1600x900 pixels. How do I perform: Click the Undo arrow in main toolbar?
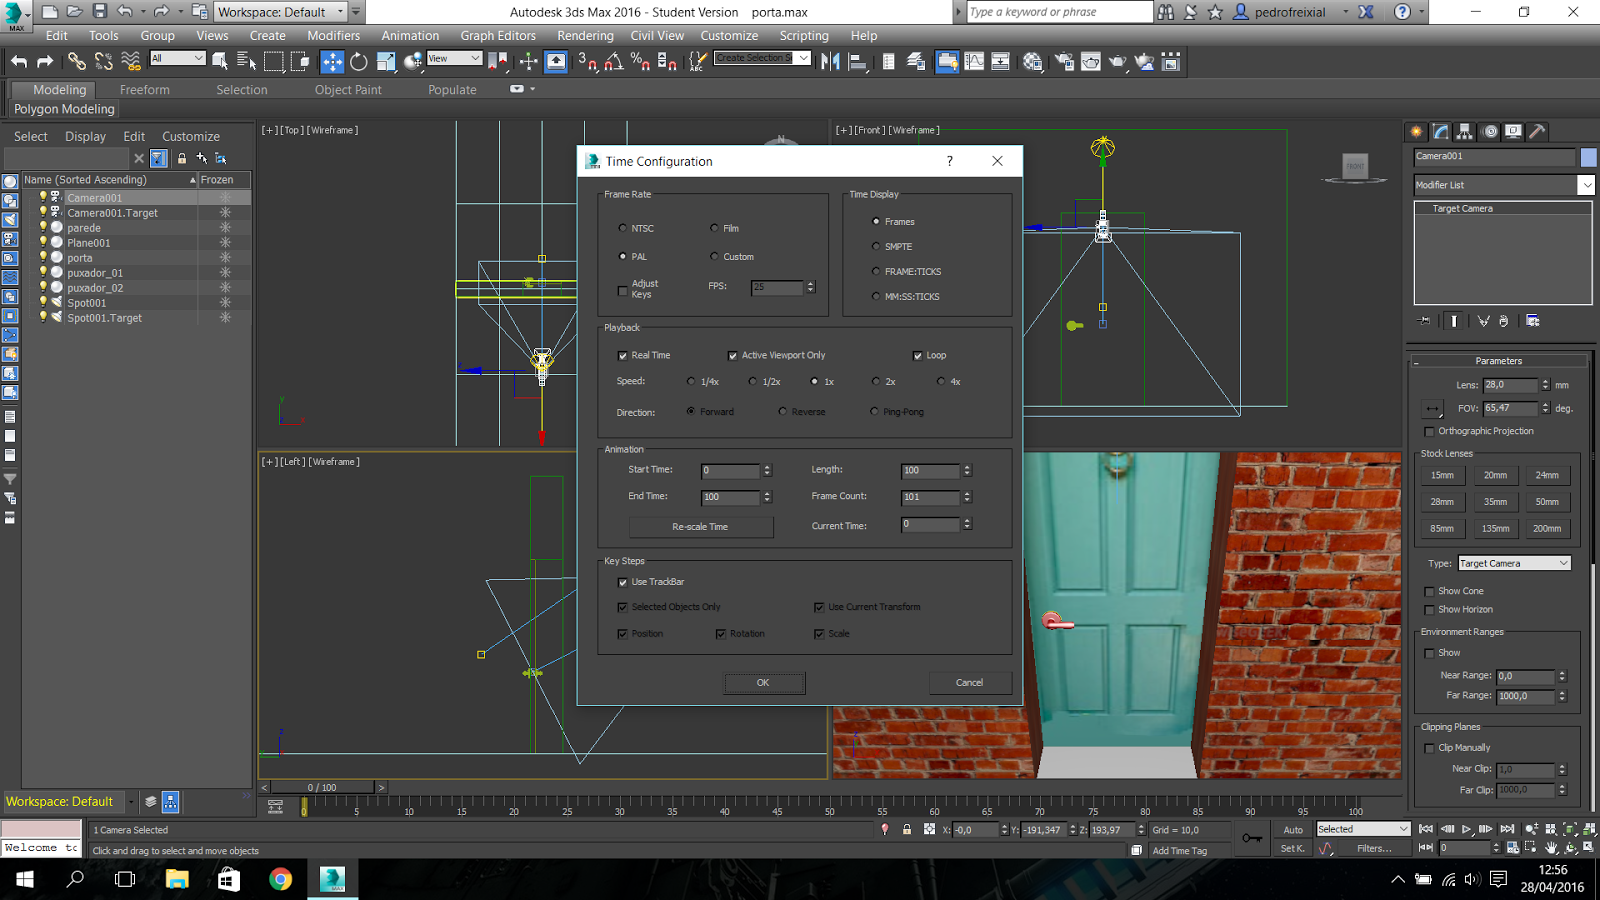point(19,62)
